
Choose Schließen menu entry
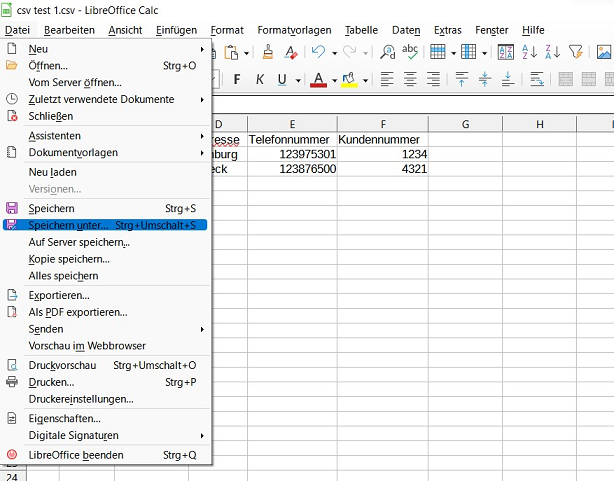click(x=105, y=116)
